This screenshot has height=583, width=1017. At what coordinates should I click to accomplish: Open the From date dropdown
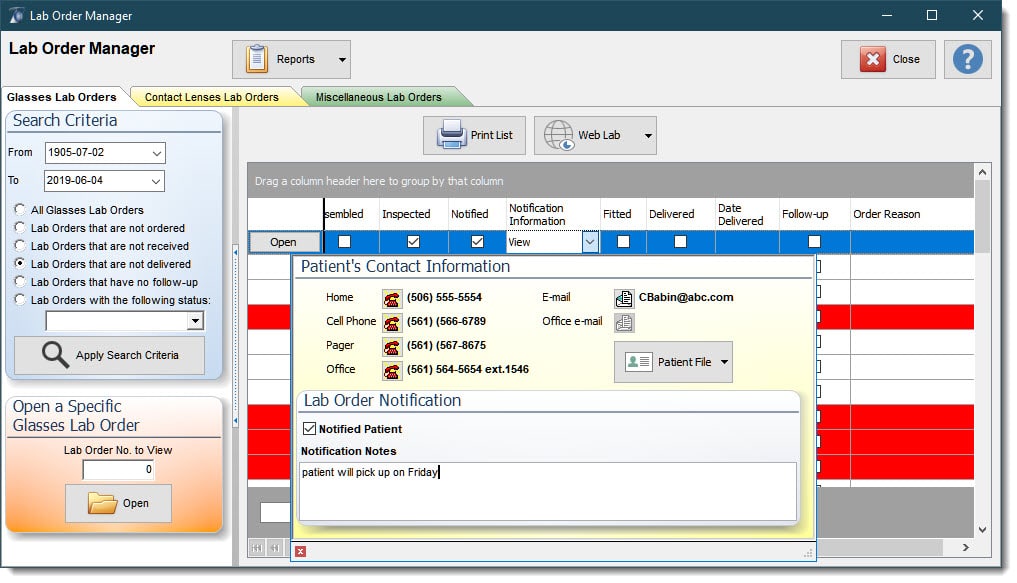[157, 153]
